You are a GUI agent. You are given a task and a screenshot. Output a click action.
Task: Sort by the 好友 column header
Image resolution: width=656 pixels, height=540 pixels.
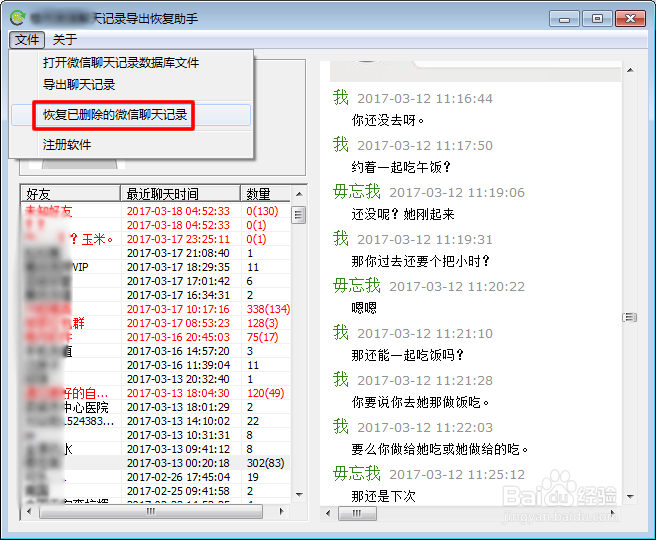70,194
